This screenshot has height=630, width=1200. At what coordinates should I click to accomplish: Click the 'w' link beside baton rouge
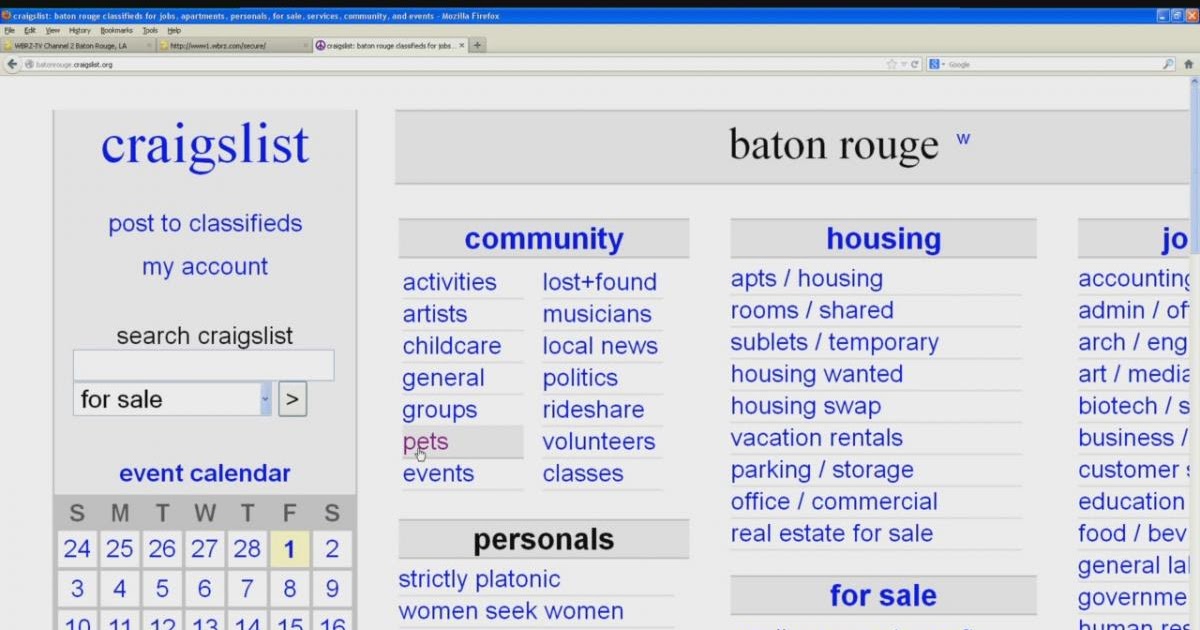[963, 139]
